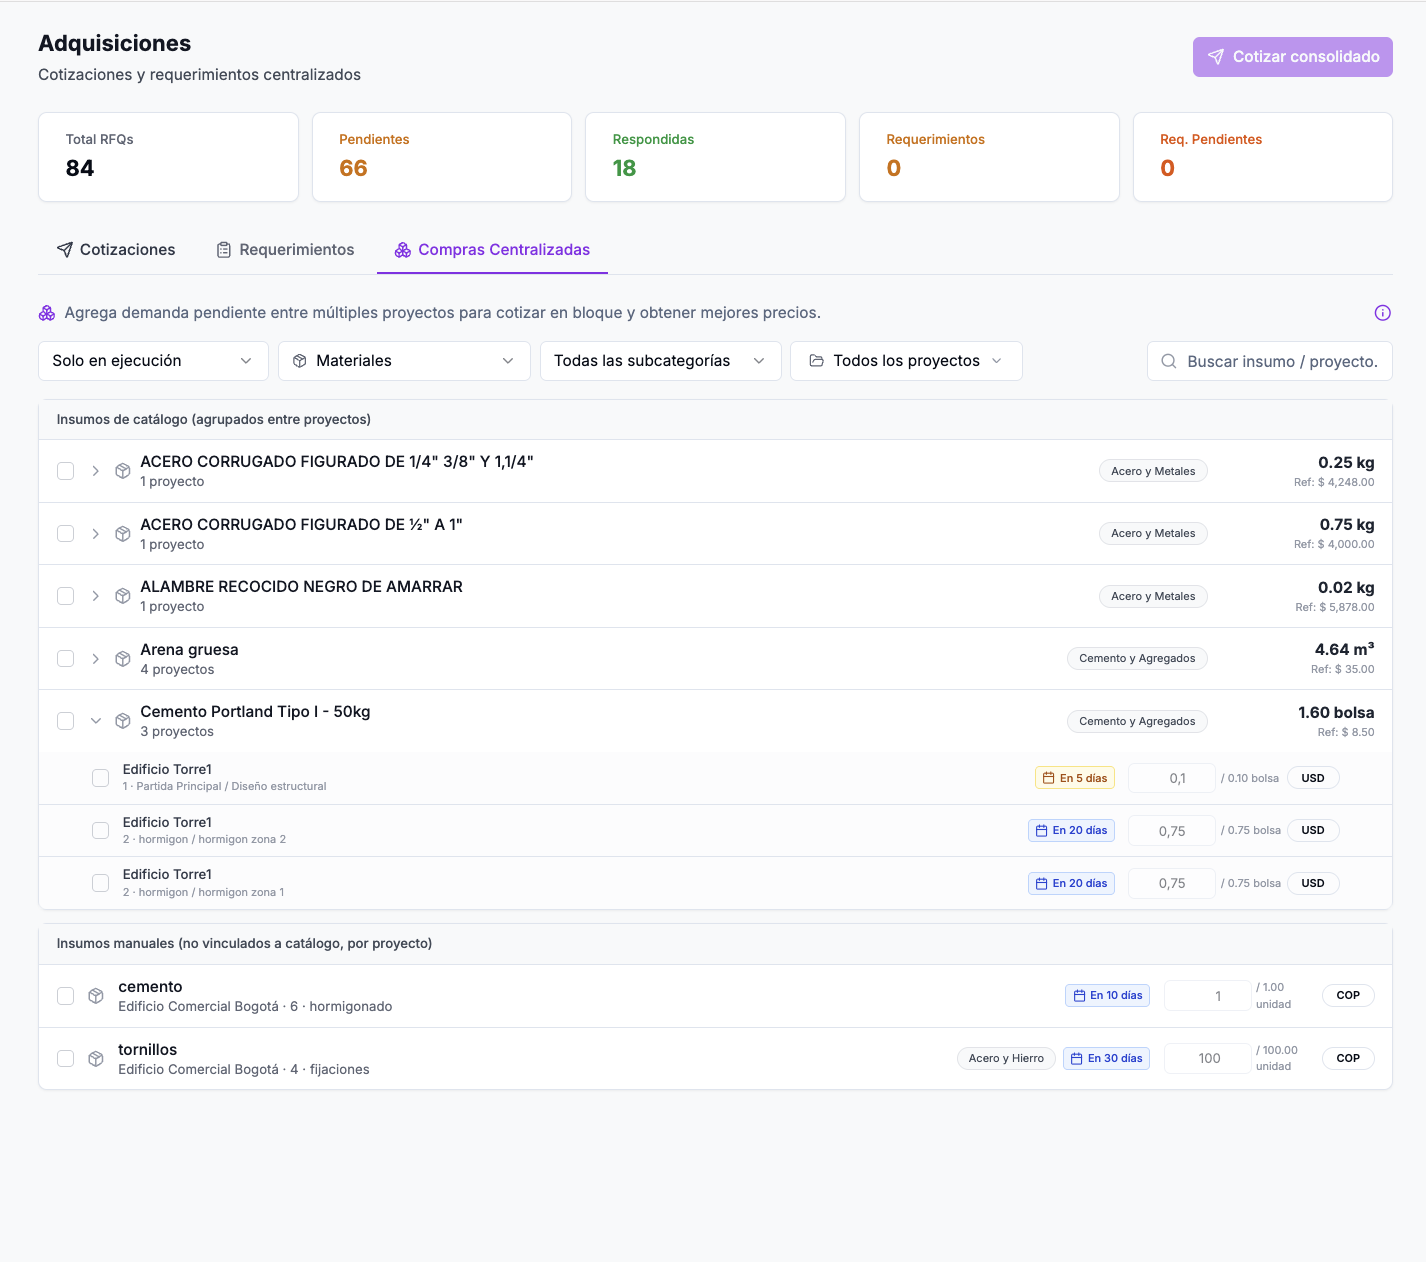Switch to Requerimientos tab

coord(285,250)
